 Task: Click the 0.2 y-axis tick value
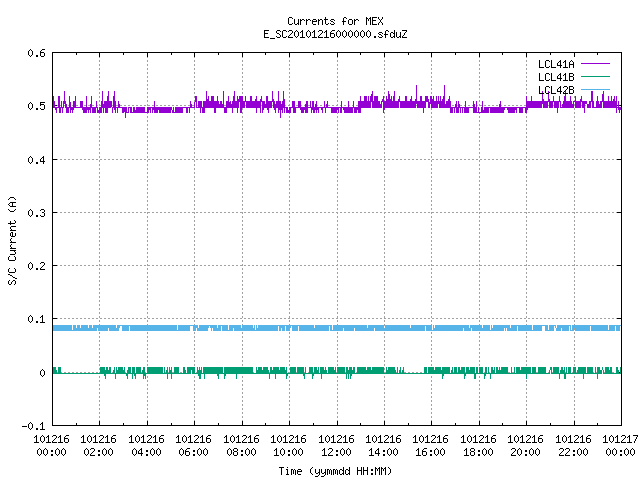coord(36,266)
